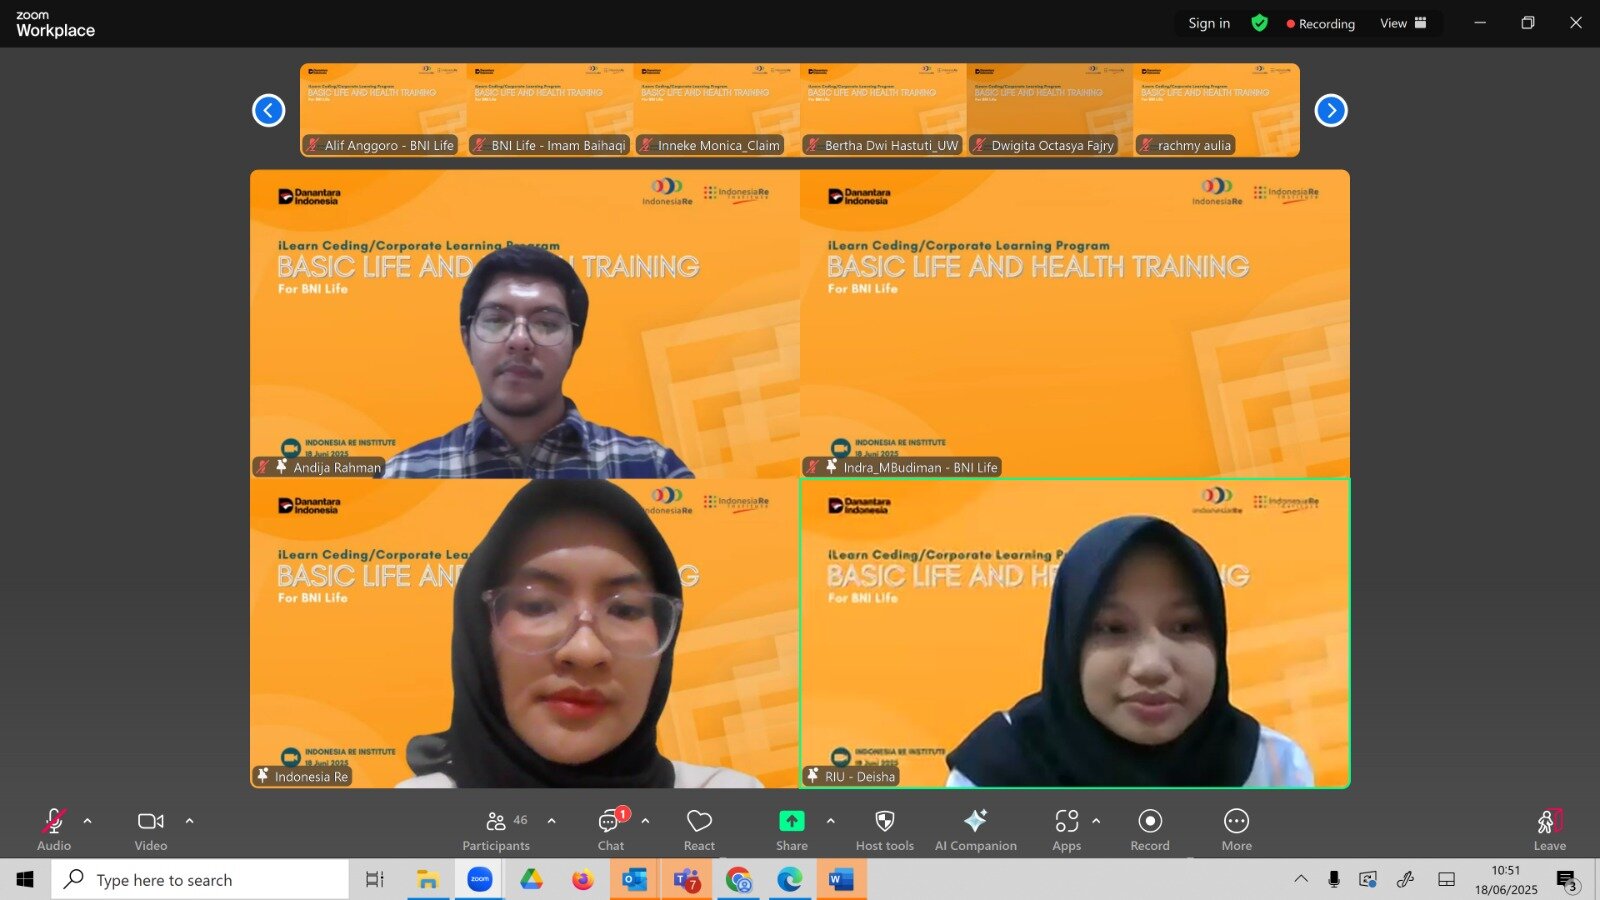Unmute the microphone using Audio button
This screenshot has height=900, width=1600.
54,830
